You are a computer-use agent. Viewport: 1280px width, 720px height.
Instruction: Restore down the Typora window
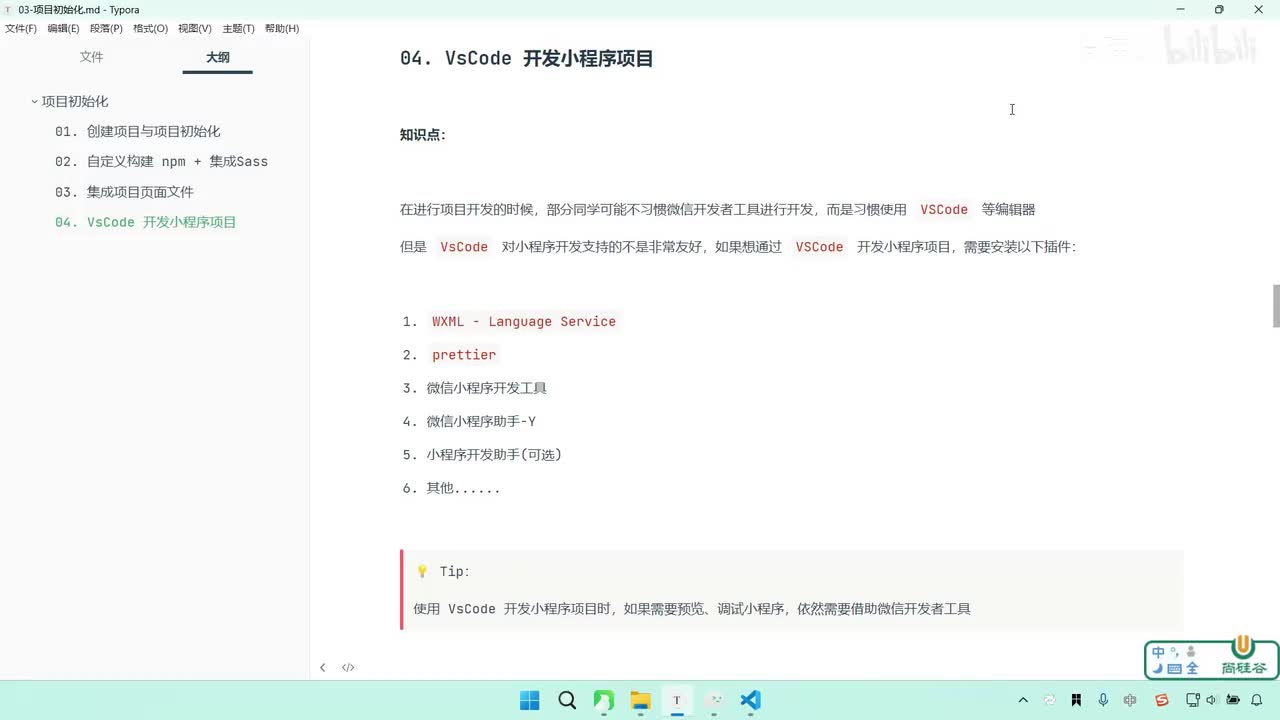click(x=1219, y=9)
